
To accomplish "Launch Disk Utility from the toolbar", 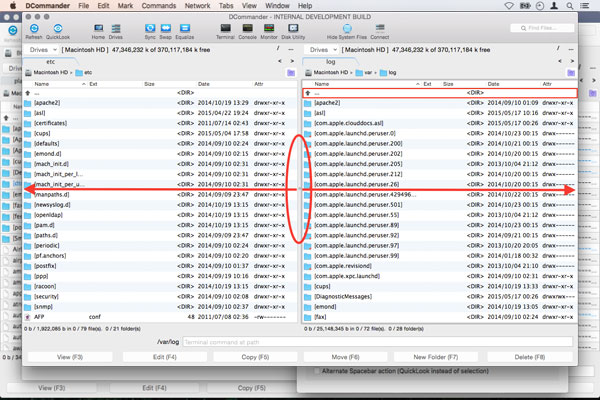I will 294,29.
